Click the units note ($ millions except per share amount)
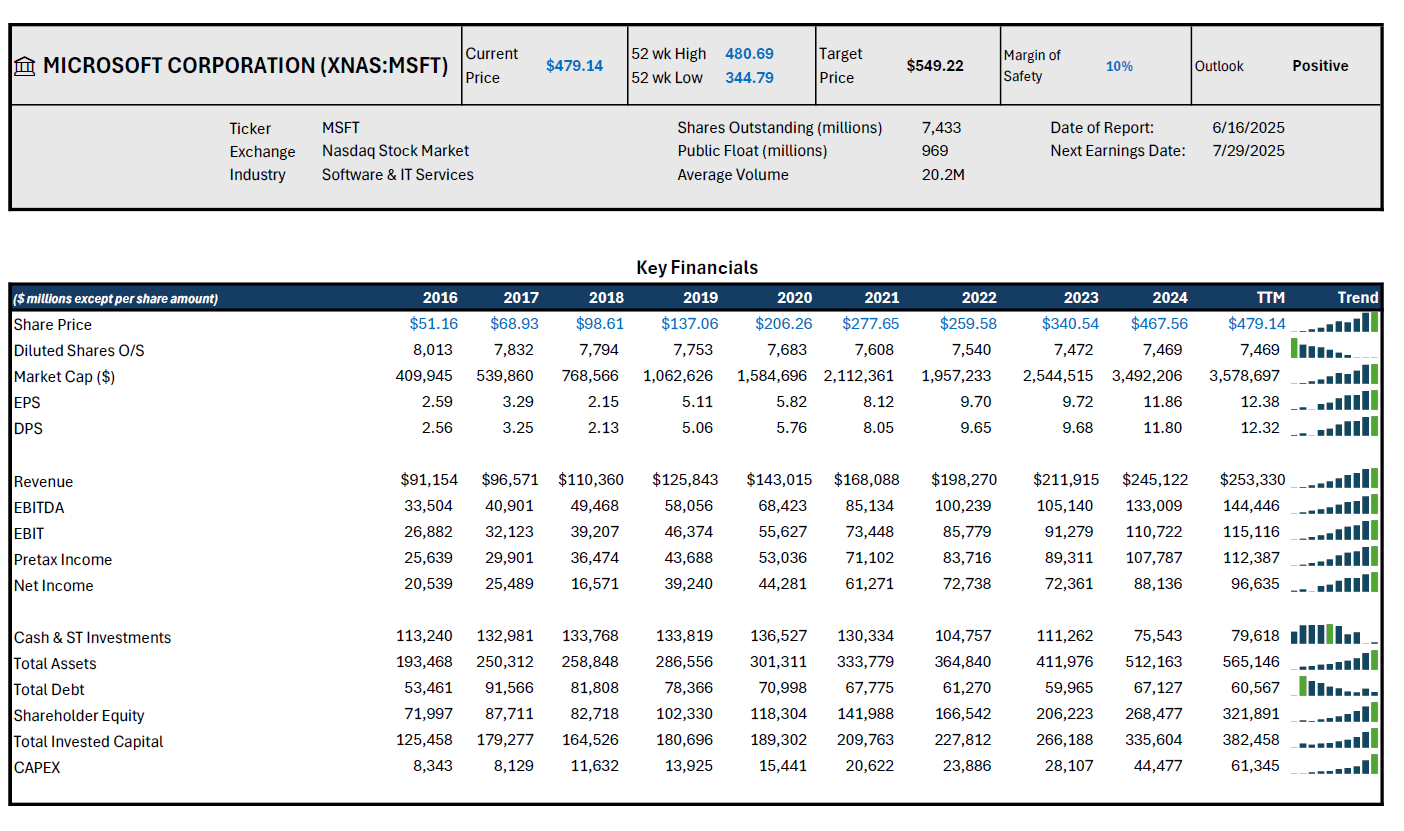The width and height of the screenshot is (1404, 831). [115, 299]
